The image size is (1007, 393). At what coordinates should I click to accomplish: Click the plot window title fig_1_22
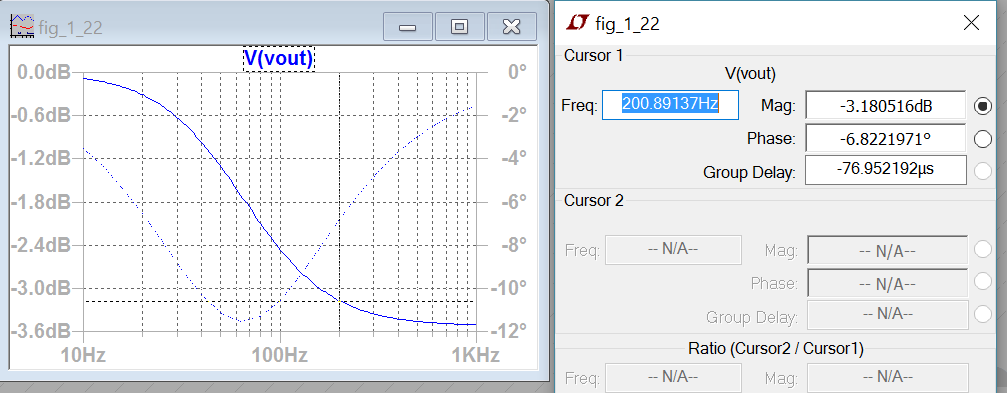(71, 28)
